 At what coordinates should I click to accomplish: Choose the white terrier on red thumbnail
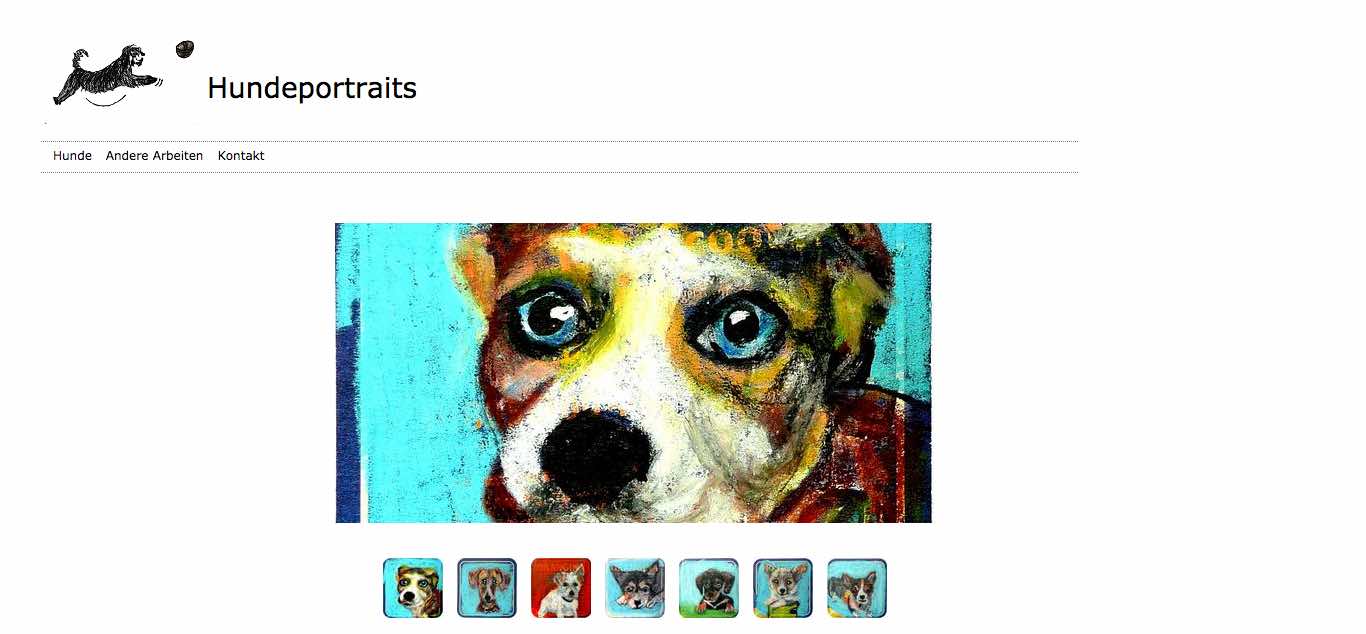point(561,588)
